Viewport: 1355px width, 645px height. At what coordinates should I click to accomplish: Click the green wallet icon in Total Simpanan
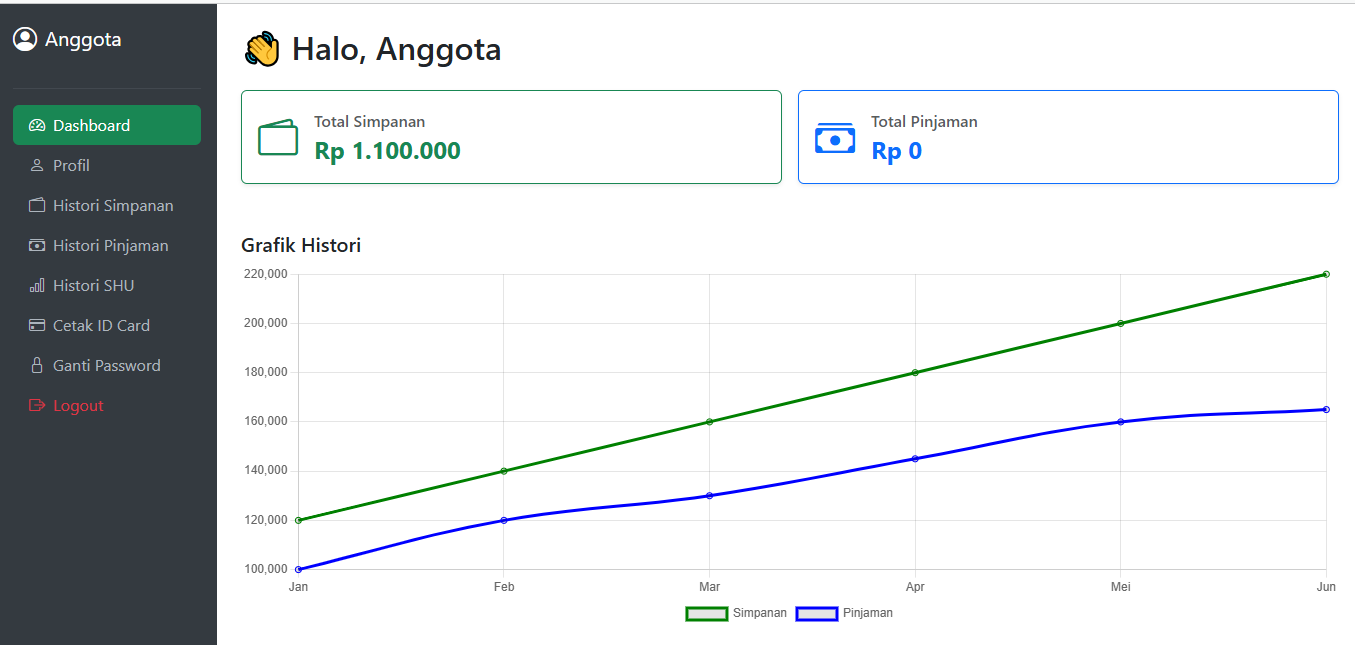pos(278,138)
